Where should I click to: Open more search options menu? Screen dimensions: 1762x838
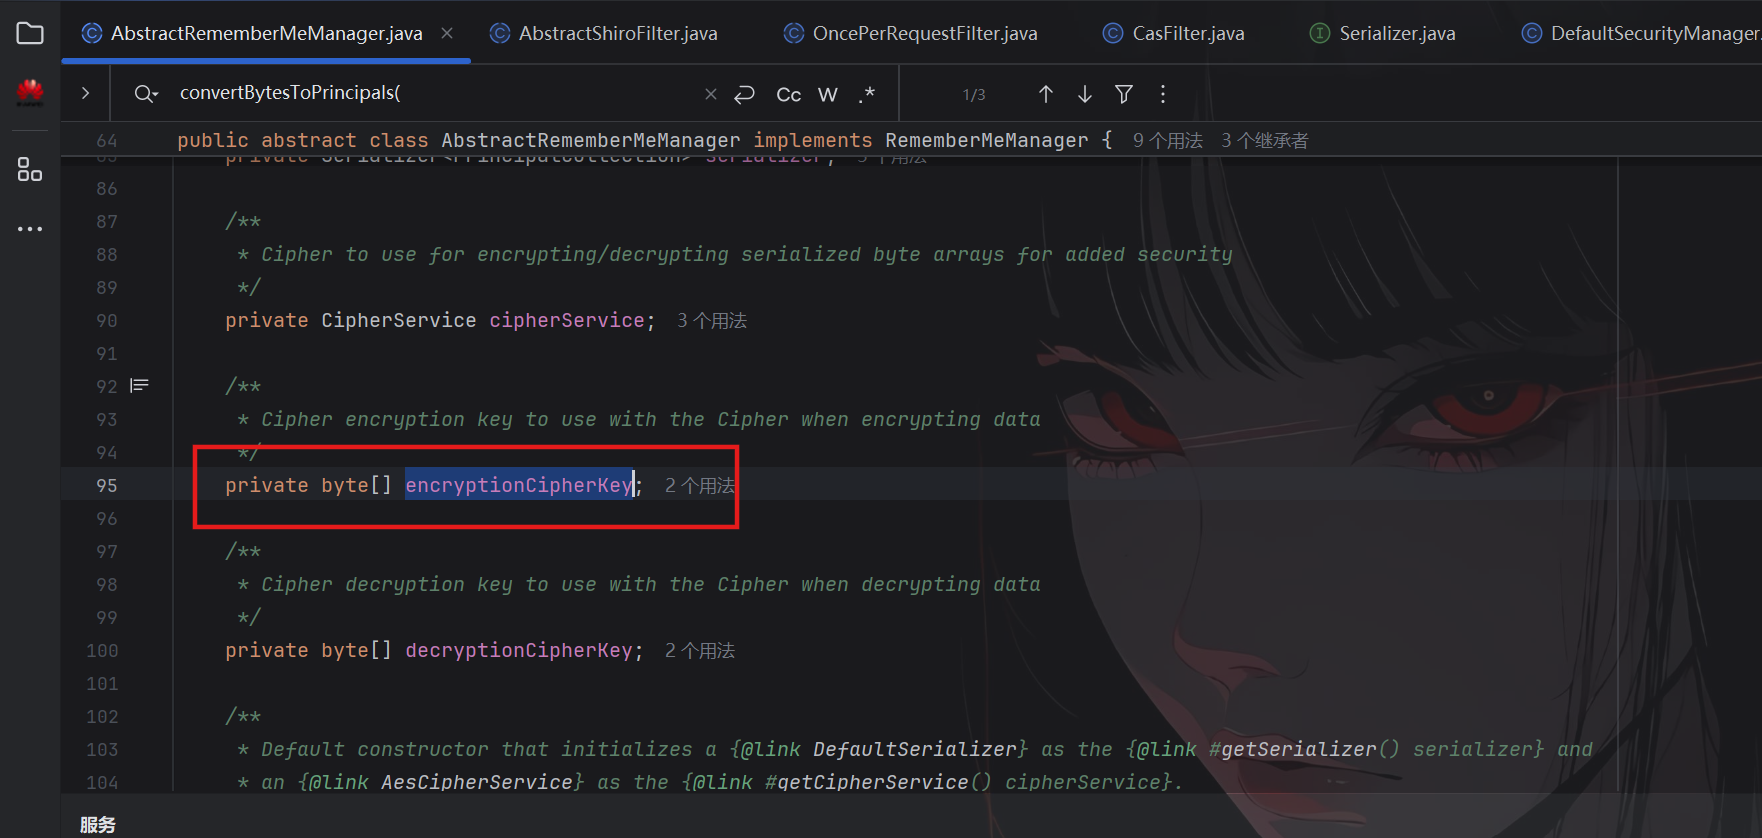click(1163, 94)
